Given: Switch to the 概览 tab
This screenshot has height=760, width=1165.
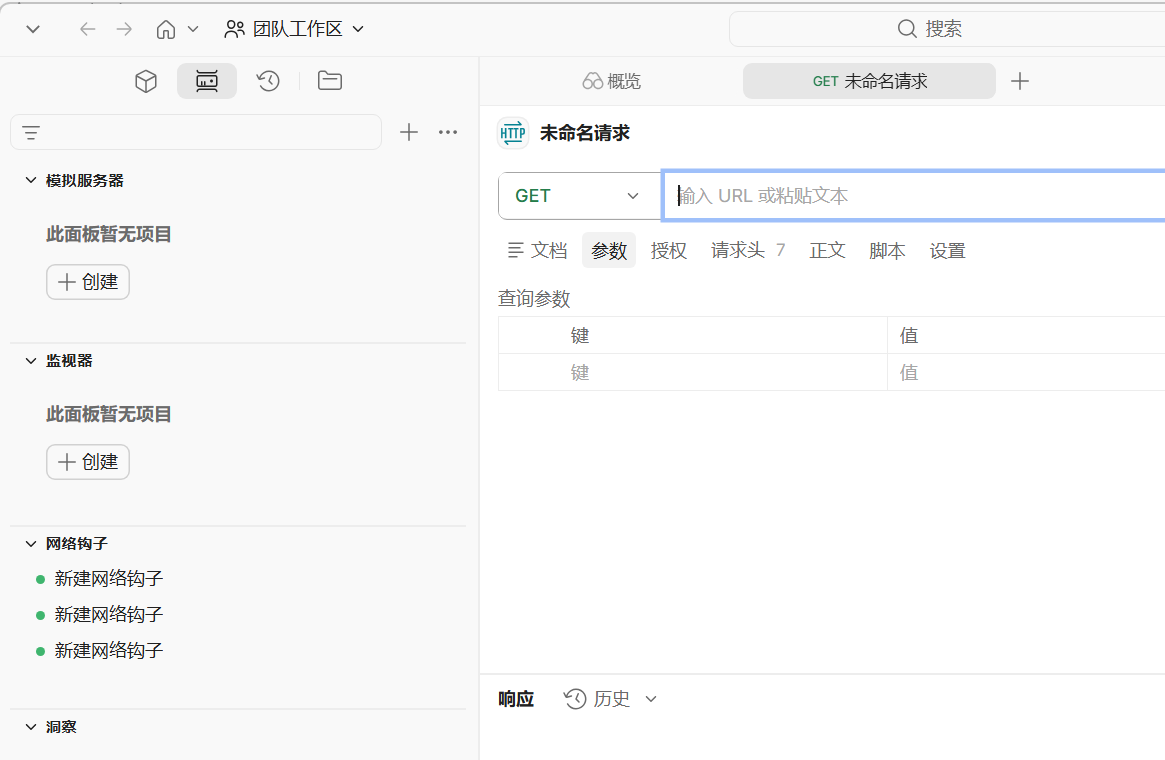Looking at the screenshot, I should point(611,81).
